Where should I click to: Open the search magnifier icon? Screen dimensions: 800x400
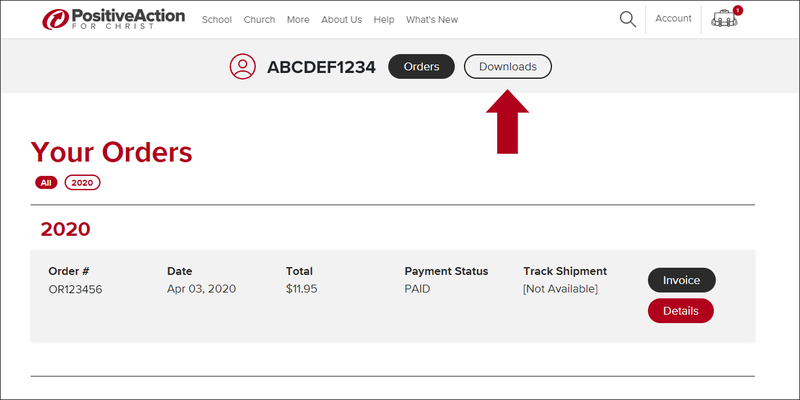point(628,19)
